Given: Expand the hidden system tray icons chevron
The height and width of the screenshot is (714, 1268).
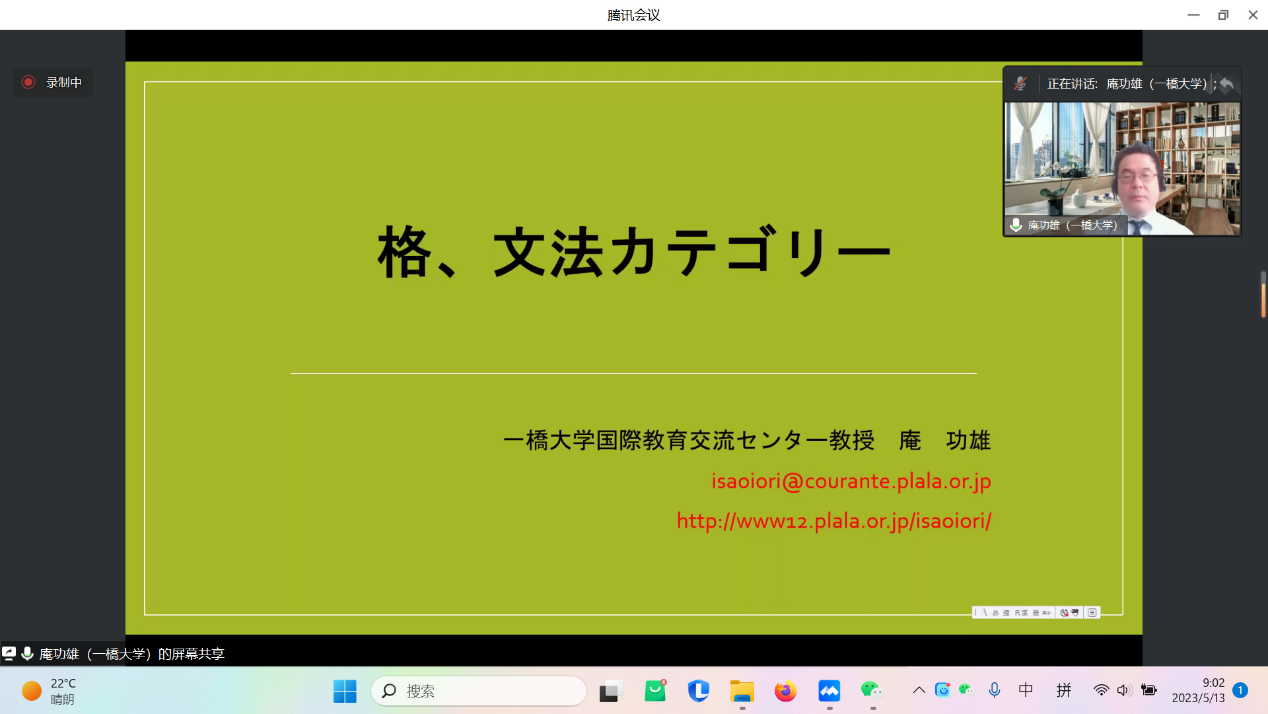Looking at the screenshot, I should point(918,690).
